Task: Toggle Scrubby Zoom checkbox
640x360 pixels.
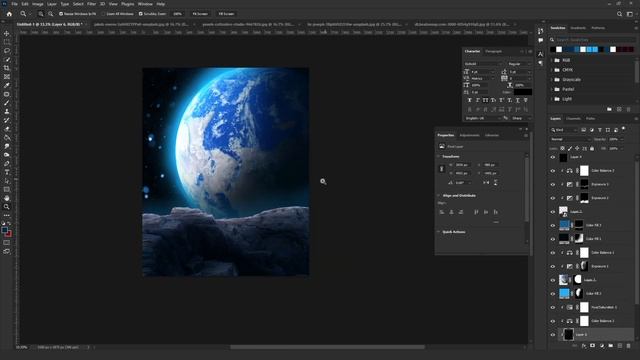Action: pos(140,14)
